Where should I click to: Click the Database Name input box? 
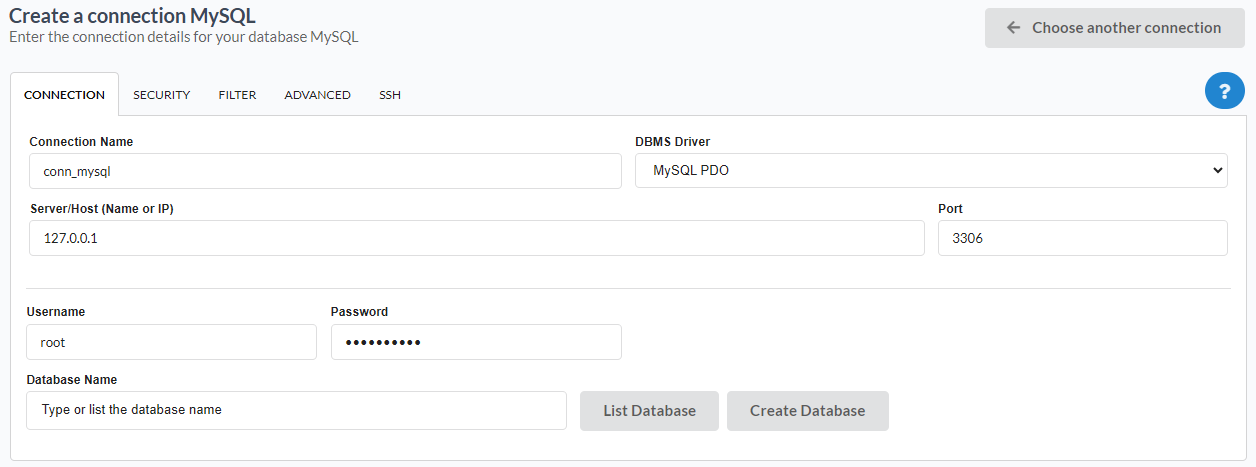(x=296, y=410)
